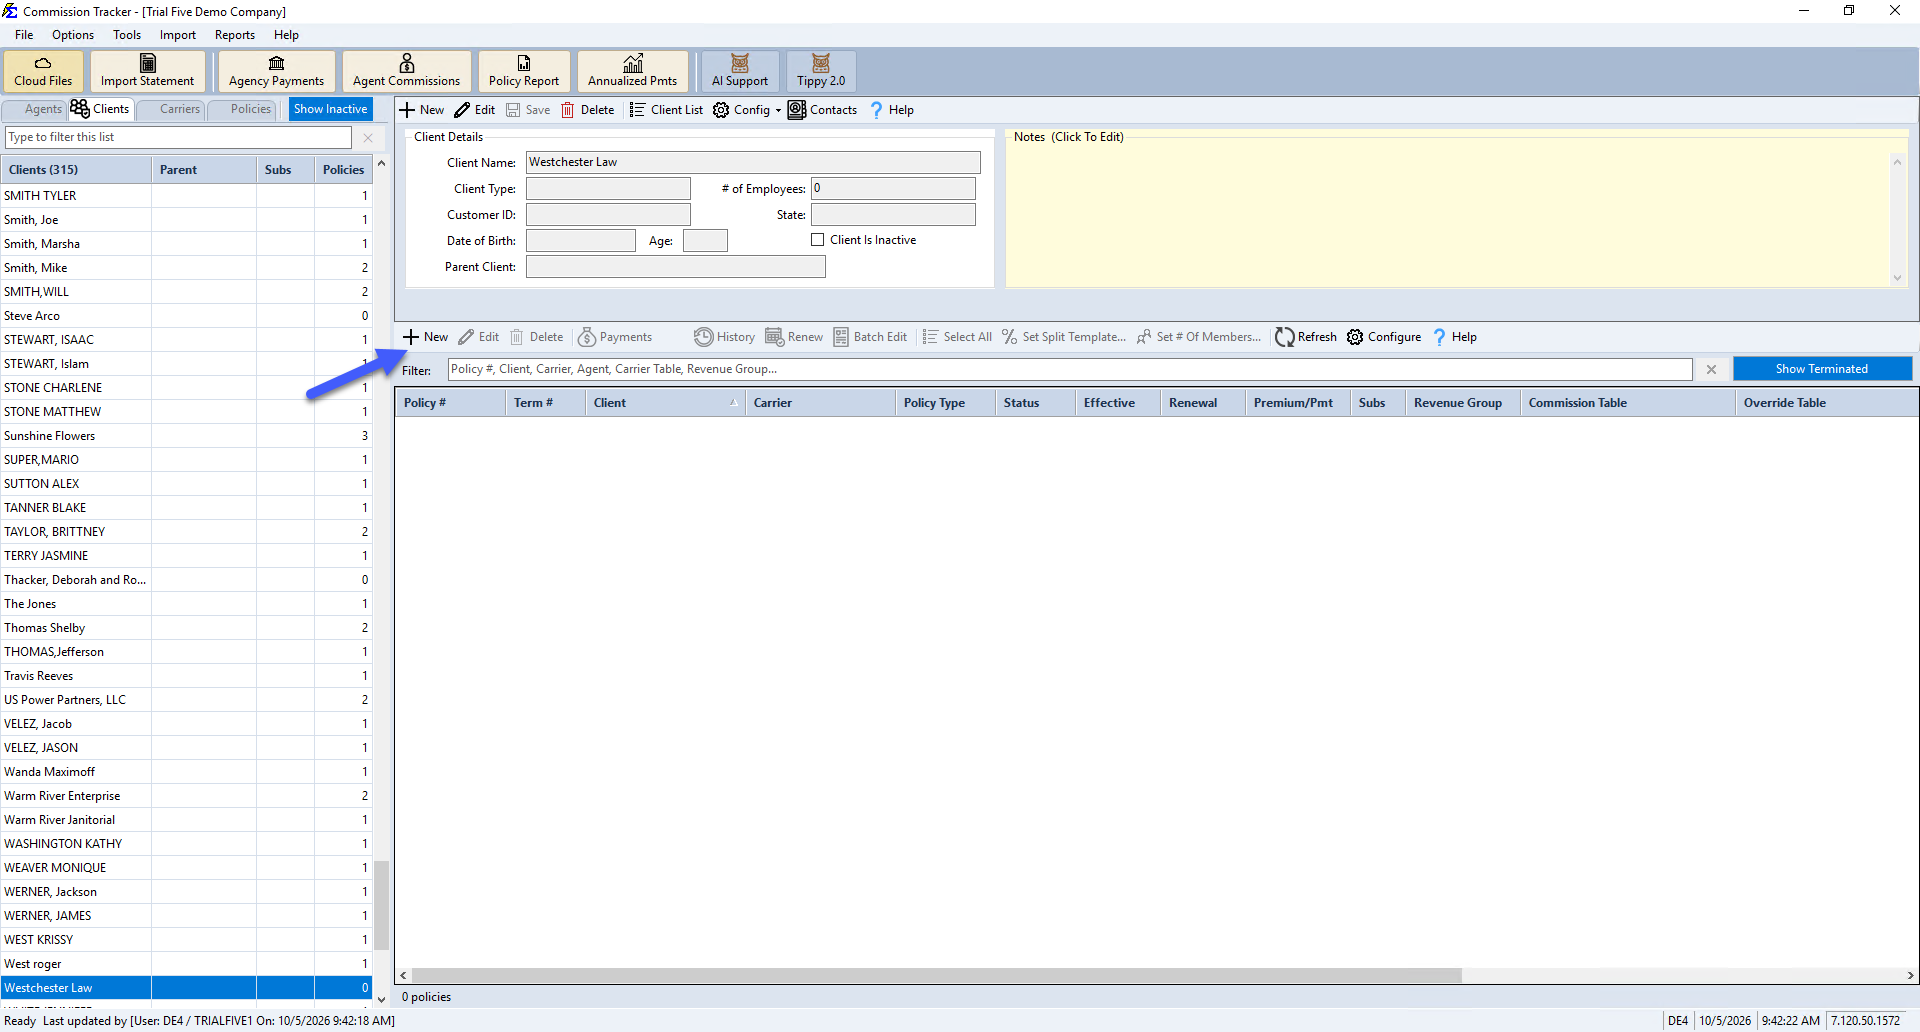Image resolution: width=1920 pixels, height=1032 pixels.
Task: Open policy toolbar Help
Action: (x=1455, y=337)
